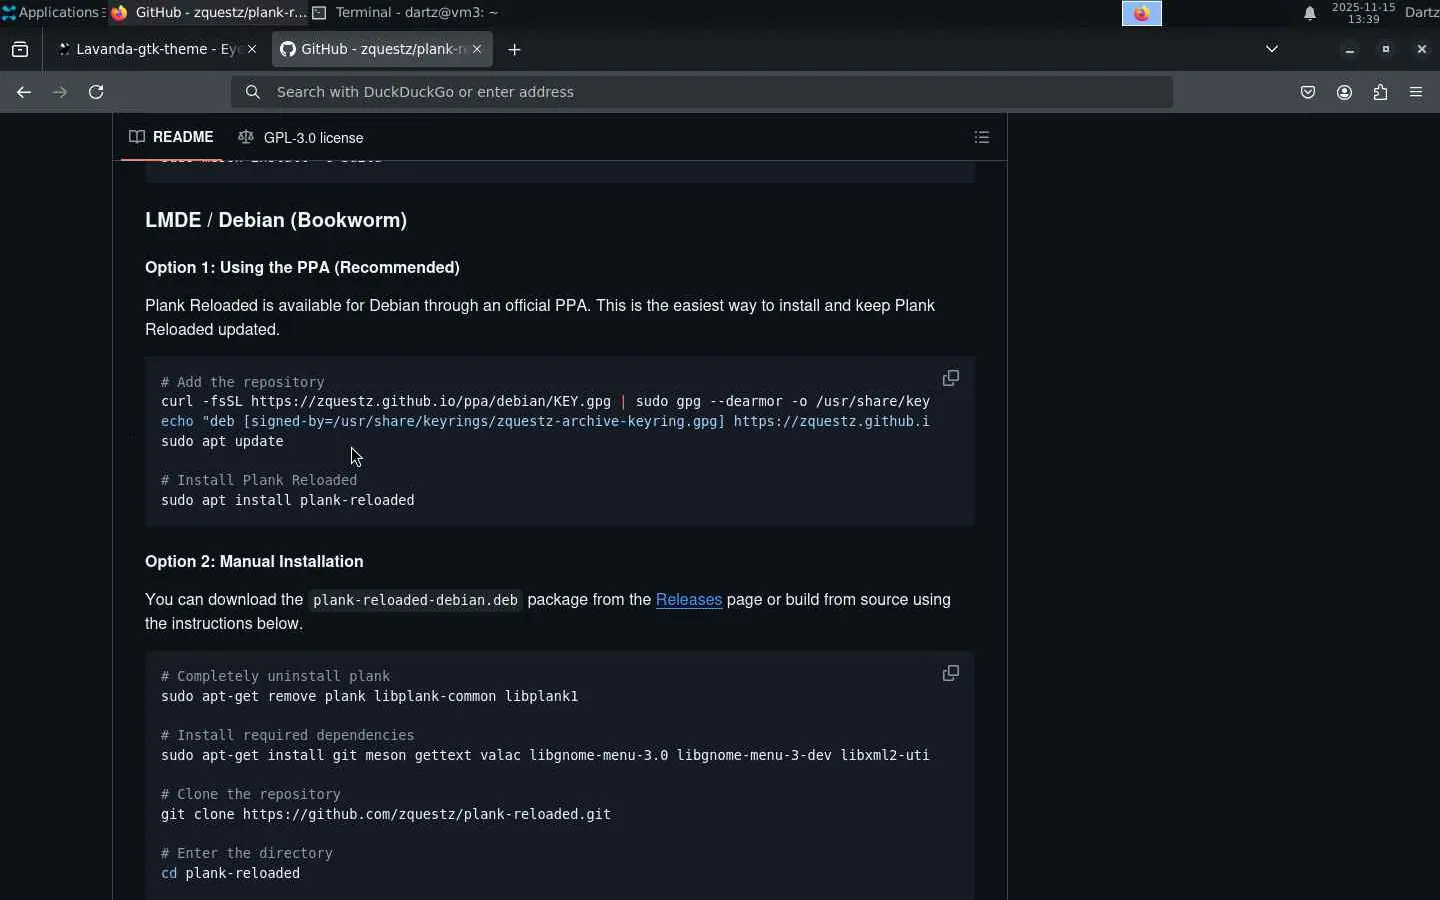Click the curl KEY.gpg command line
Screen dimensions: 1440x900
coord(545,401)
